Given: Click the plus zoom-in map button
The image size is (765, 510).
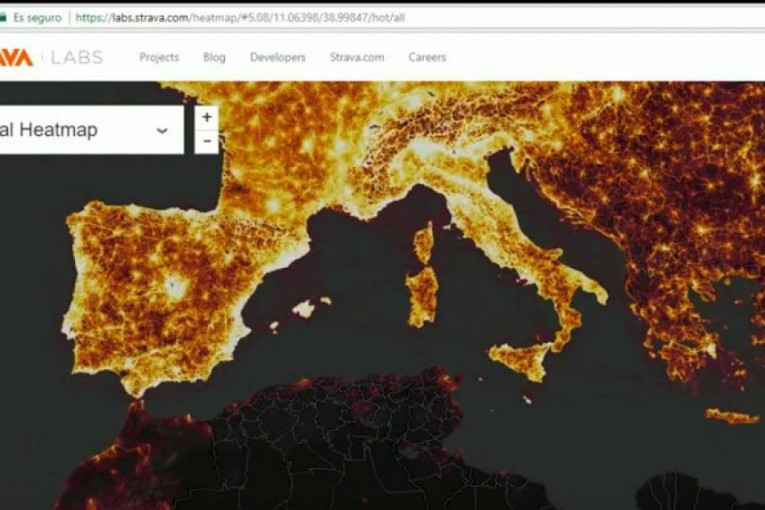Looking at the screenshot, I should [206, 117].
